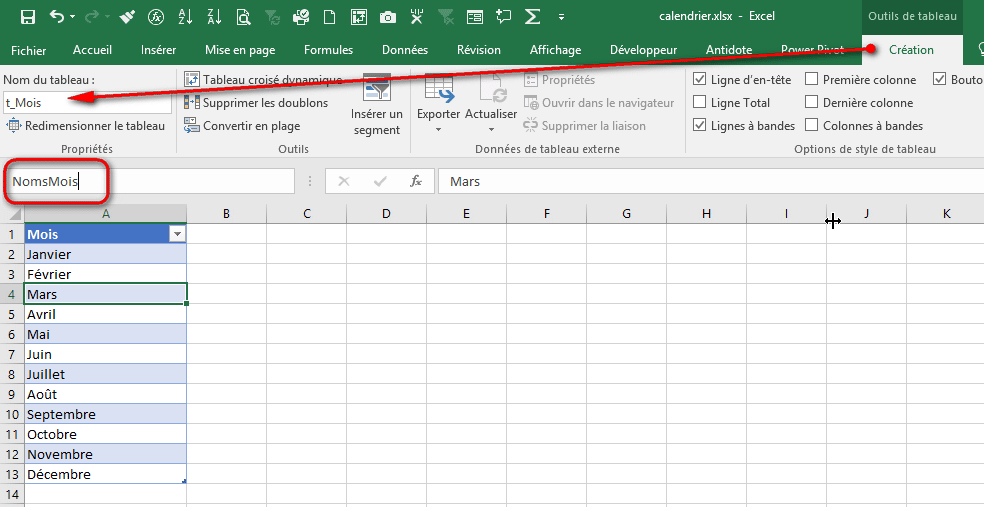Click the circular fx function icon in toolbar

click(x=156, y=17)
